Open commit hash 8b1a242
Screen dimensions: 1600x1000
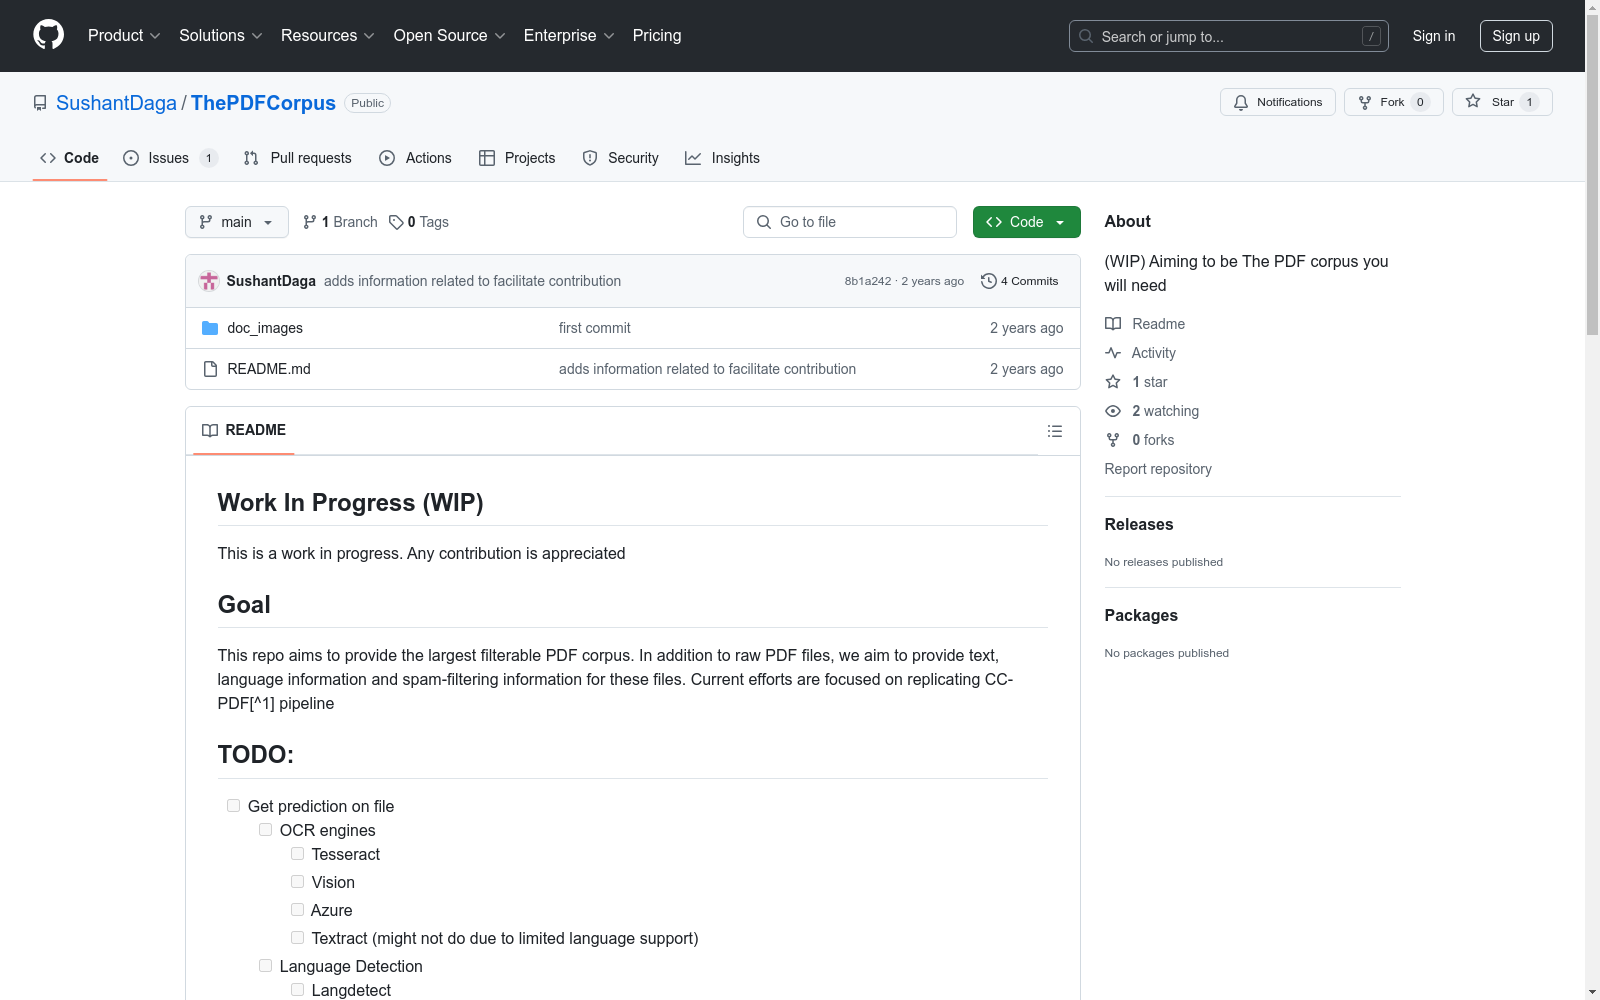click(x=868, y=281)
